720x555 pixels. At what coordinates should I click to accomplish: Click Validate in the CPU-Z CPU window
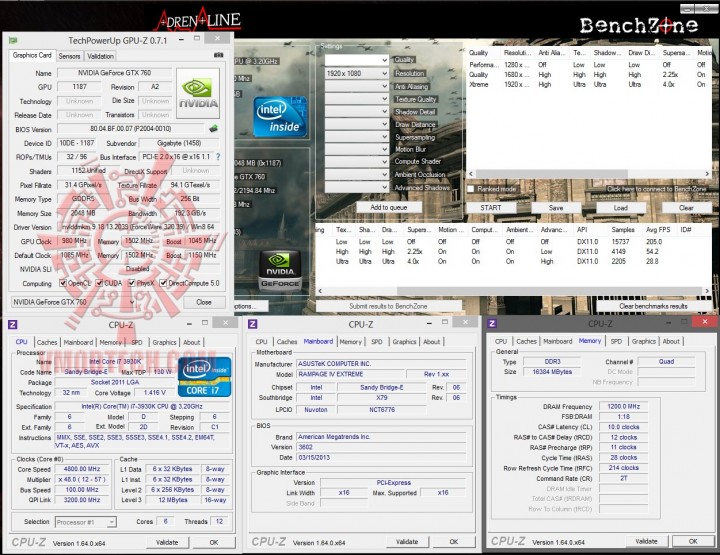(x=167, y=542)
